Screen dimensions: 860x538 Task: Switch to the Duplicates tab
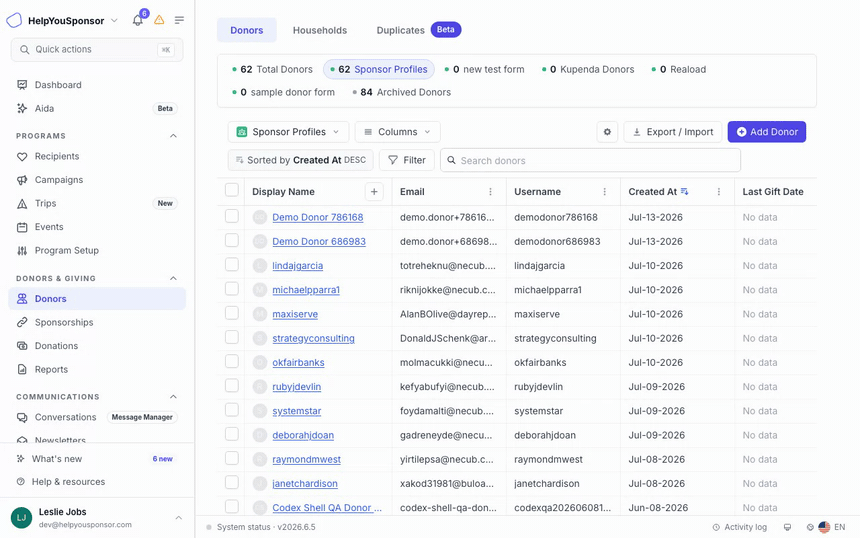[x=418, y=30]
